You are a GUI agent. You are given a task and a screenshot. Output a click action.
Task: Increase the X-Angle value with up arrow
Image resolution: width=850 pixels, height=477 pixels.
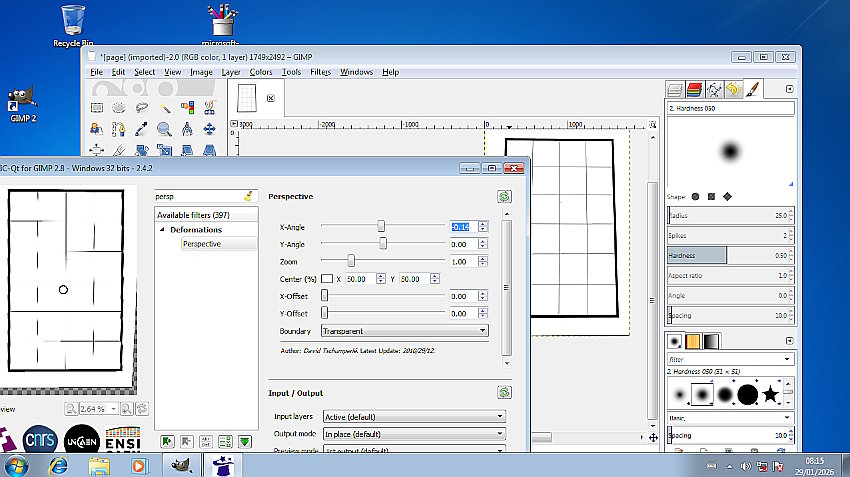click(x=483, y=224)
